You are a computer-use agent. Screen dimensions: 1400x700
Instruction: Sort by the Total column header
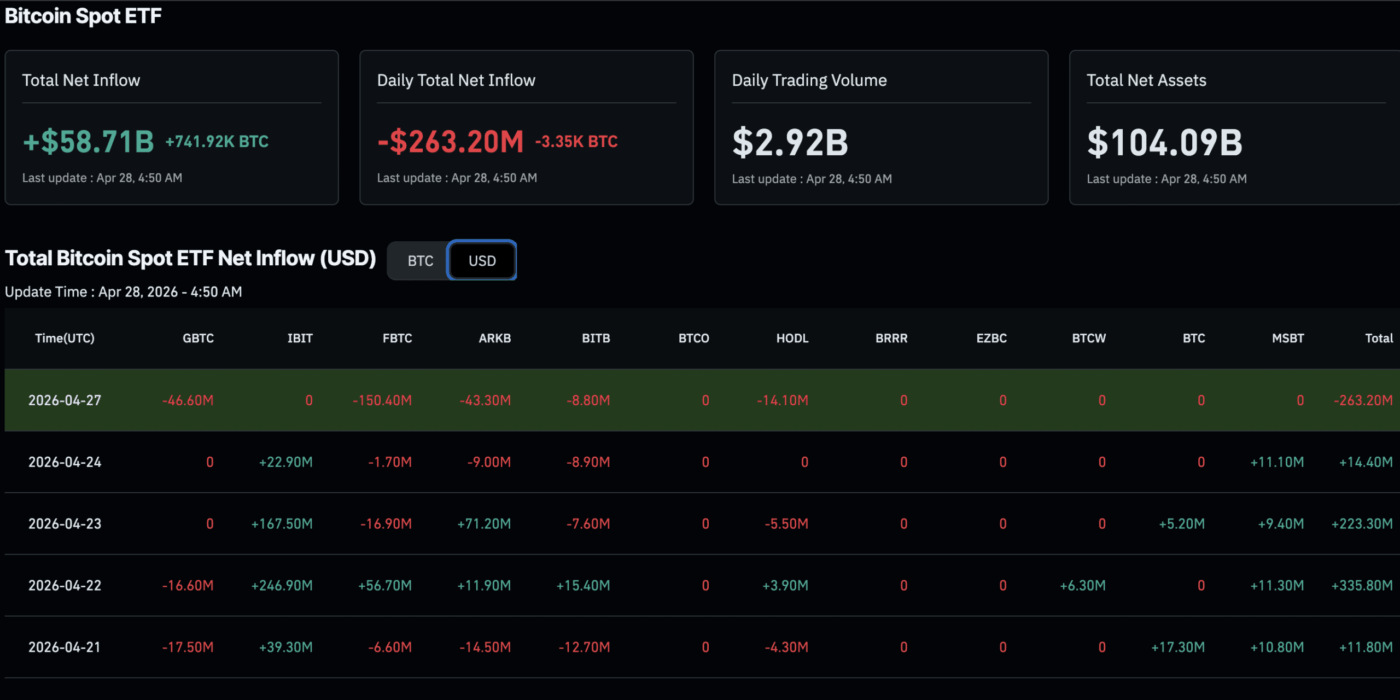[x=1378, y=338]
